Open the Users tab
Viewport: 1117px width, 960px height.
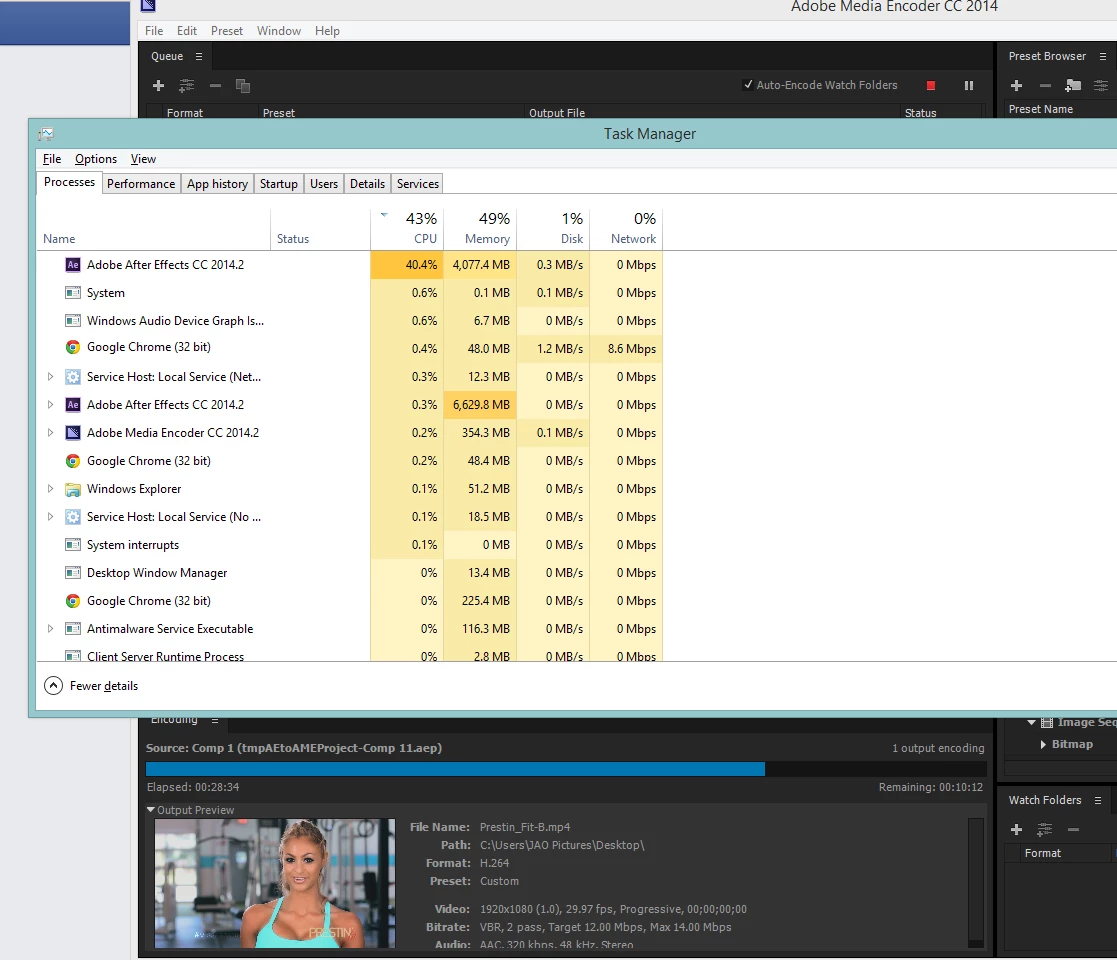323,184
